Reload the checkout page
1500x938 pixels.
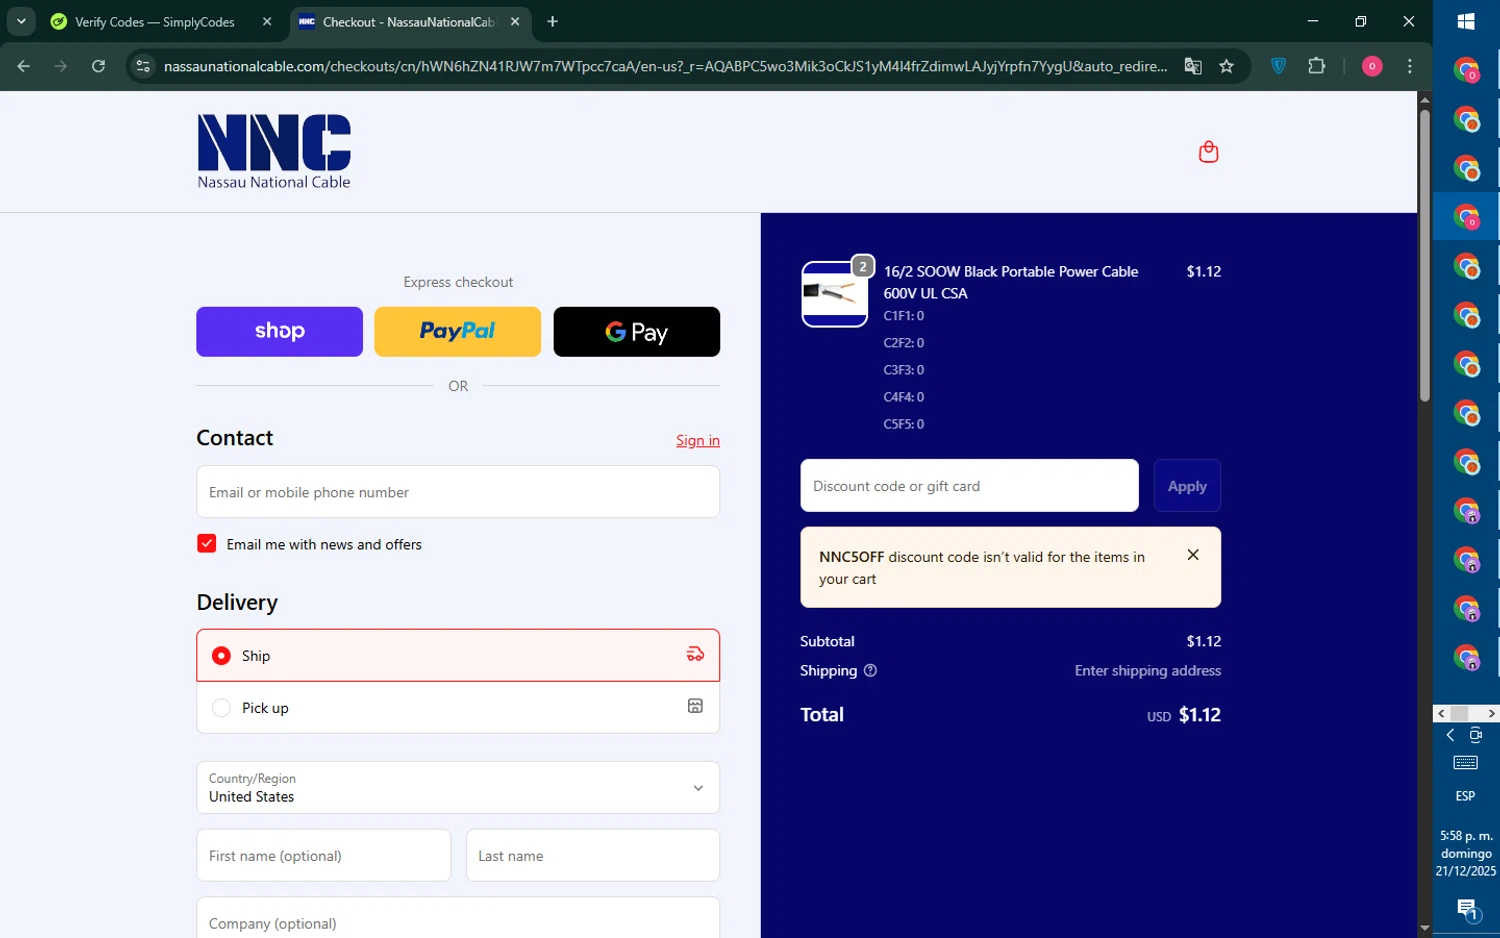98,66
